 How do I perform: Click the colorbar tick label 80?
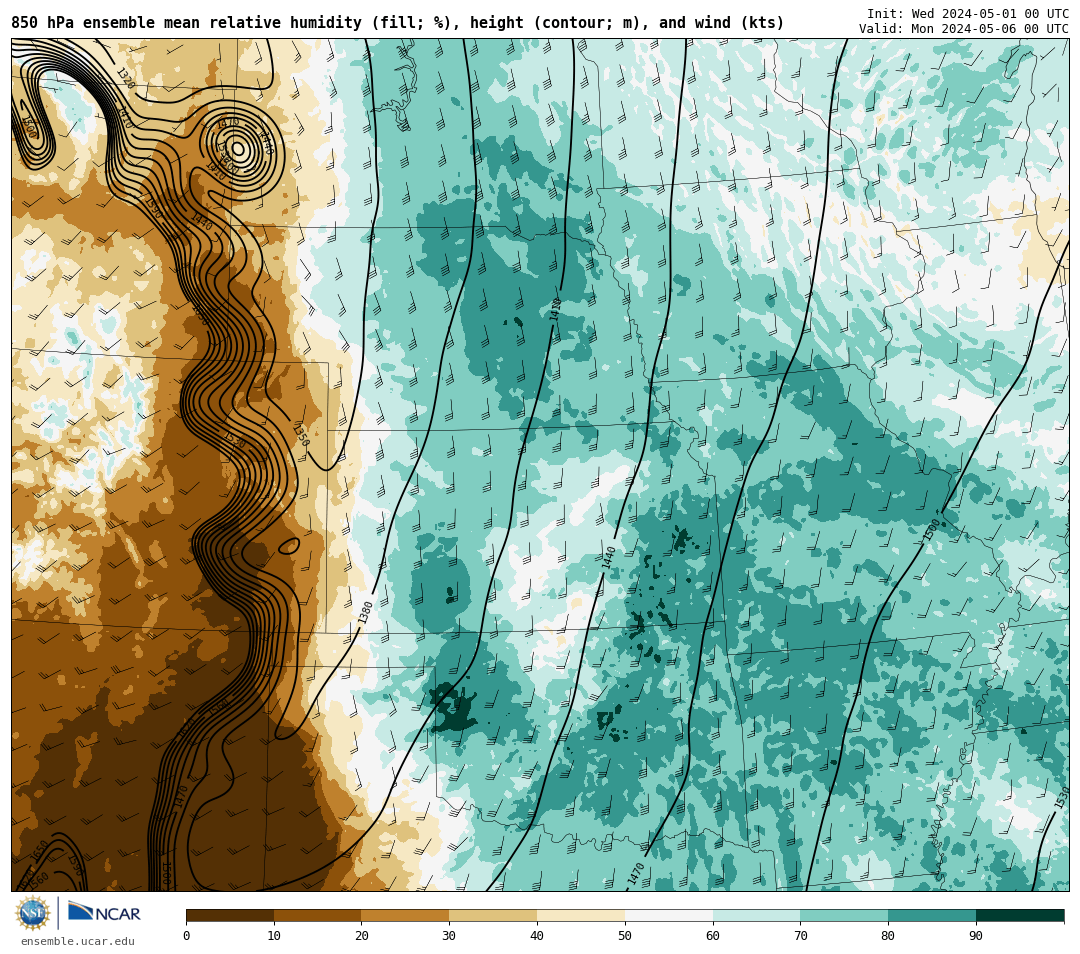pyautogui.click(x=888, y=935)
